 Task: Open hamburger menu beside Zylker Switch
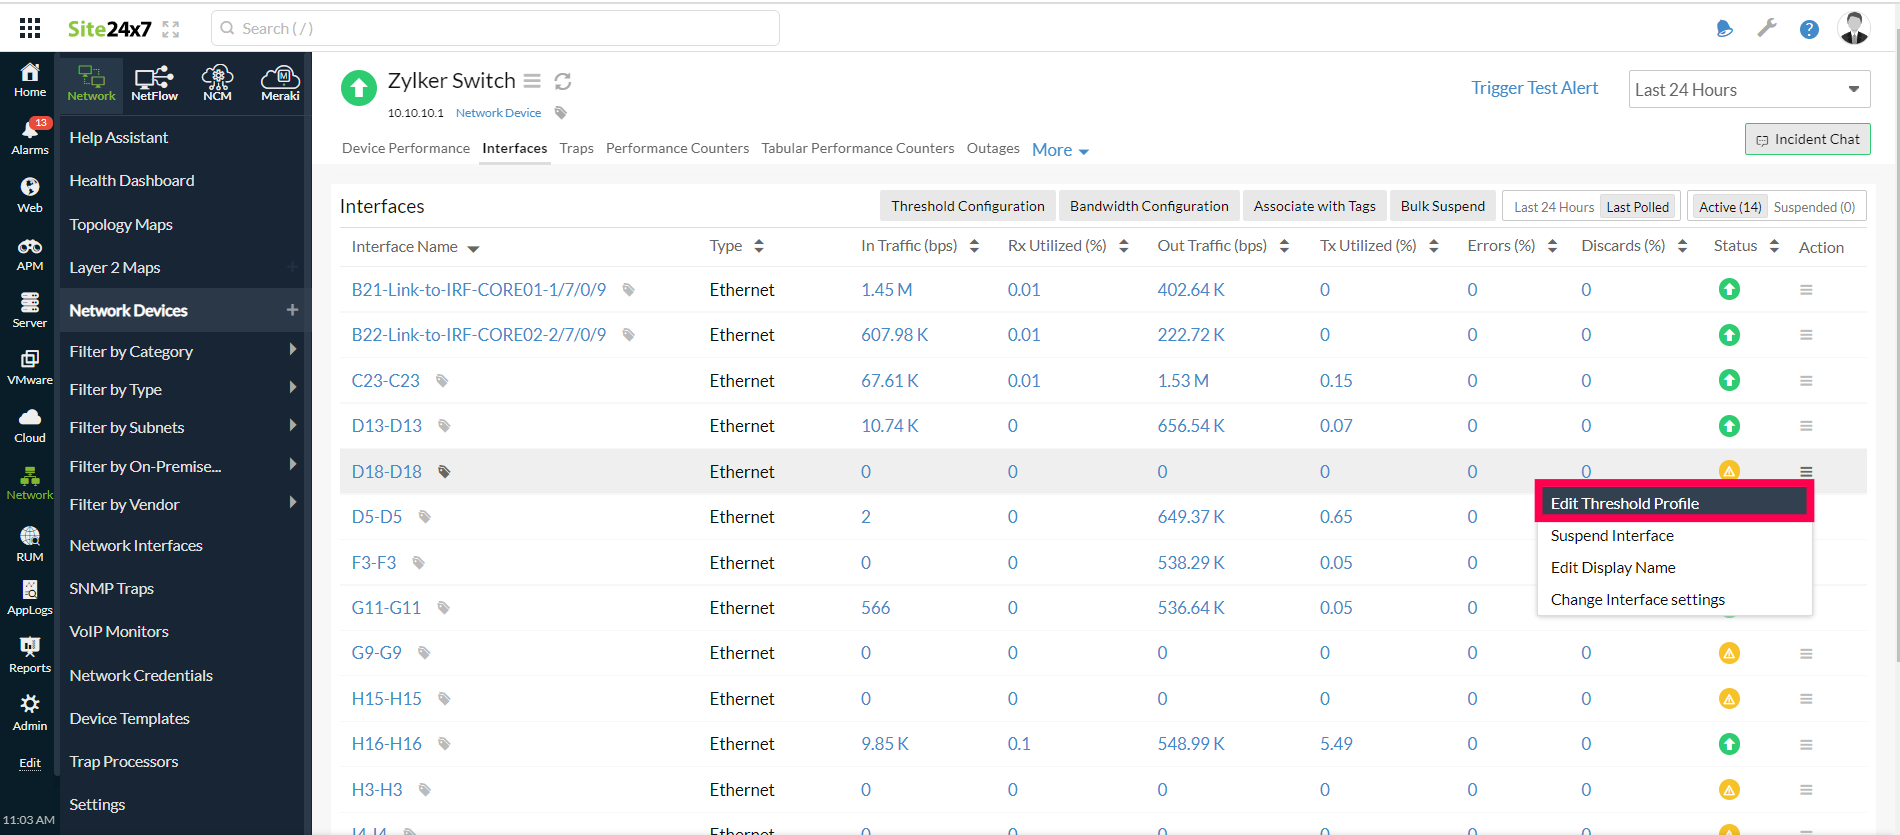coord(532,80)
